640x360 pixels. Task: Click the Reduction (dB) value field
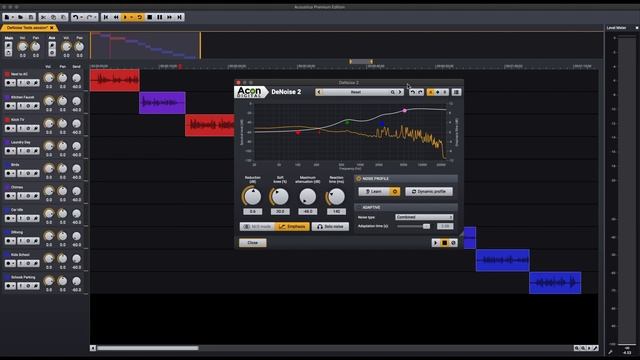253,211
